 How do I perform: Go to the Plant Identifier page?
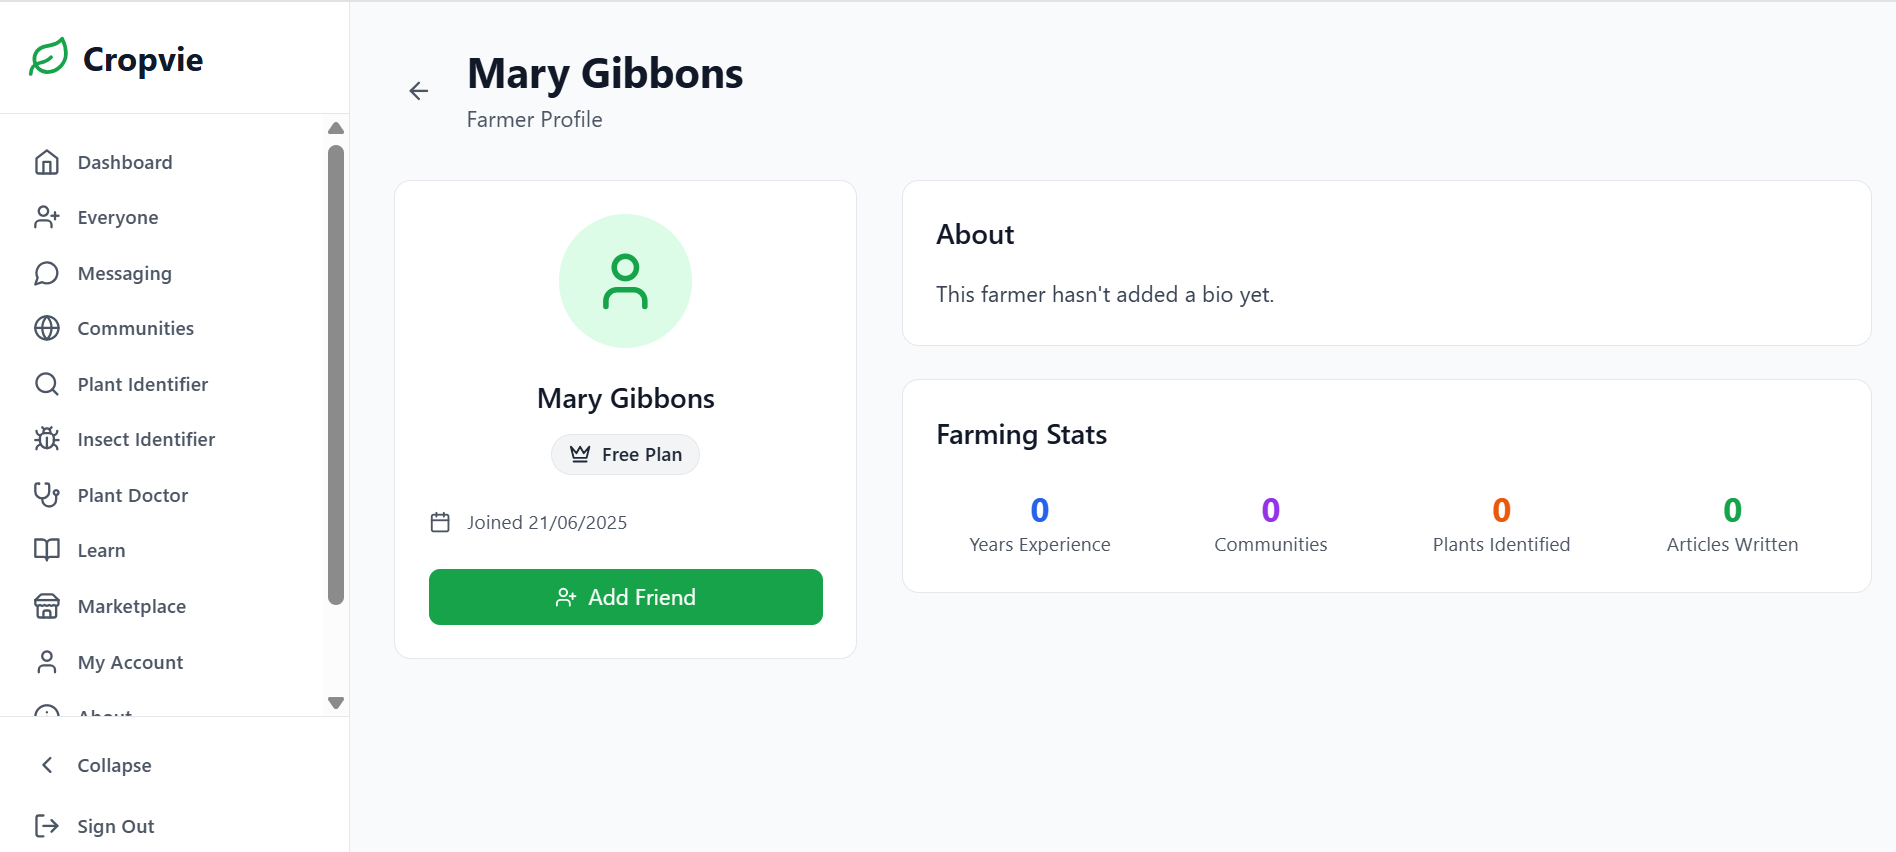click(x=142, y=385)
